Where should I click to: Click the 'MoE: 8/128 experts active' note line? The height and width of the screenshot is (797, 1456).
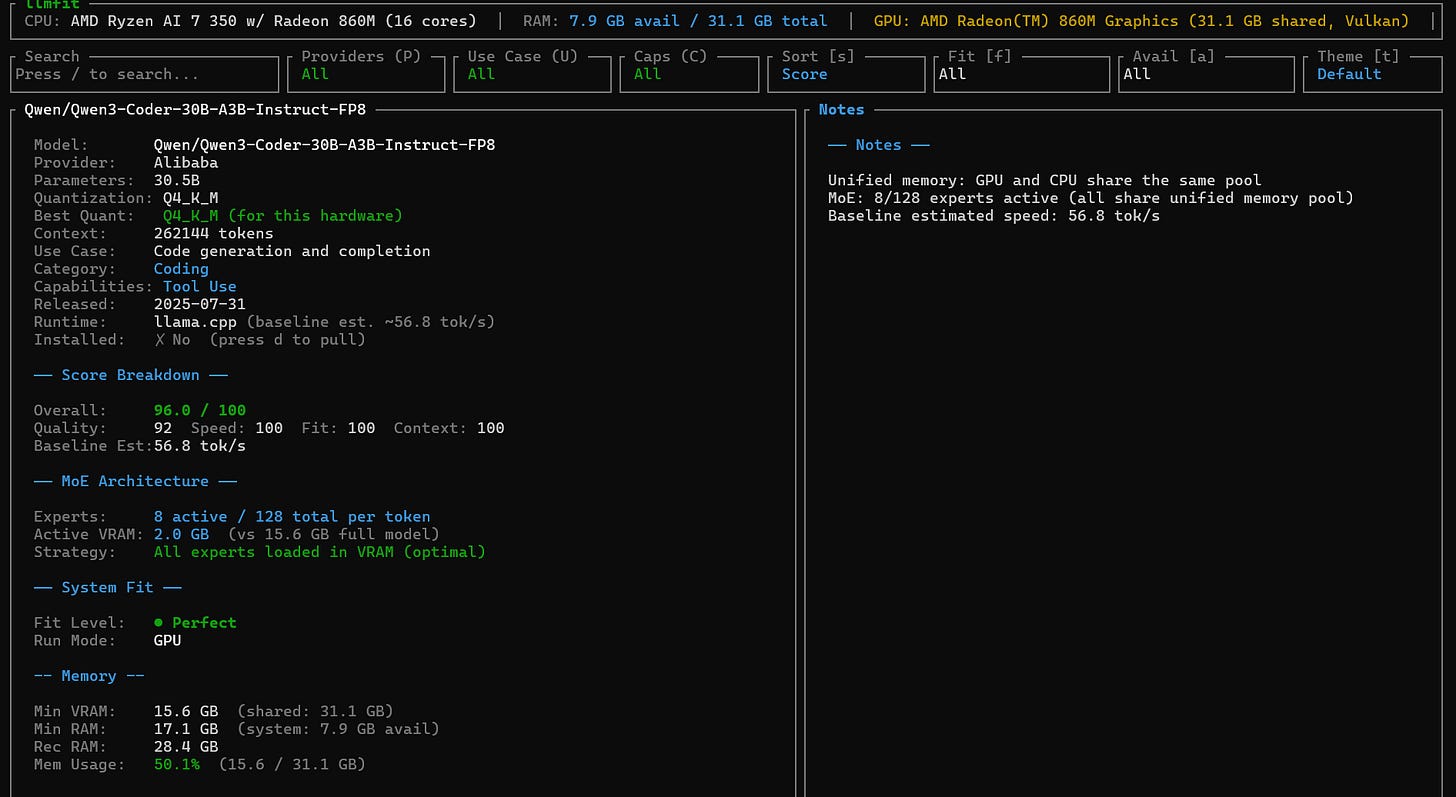(x=1091, y=198)
